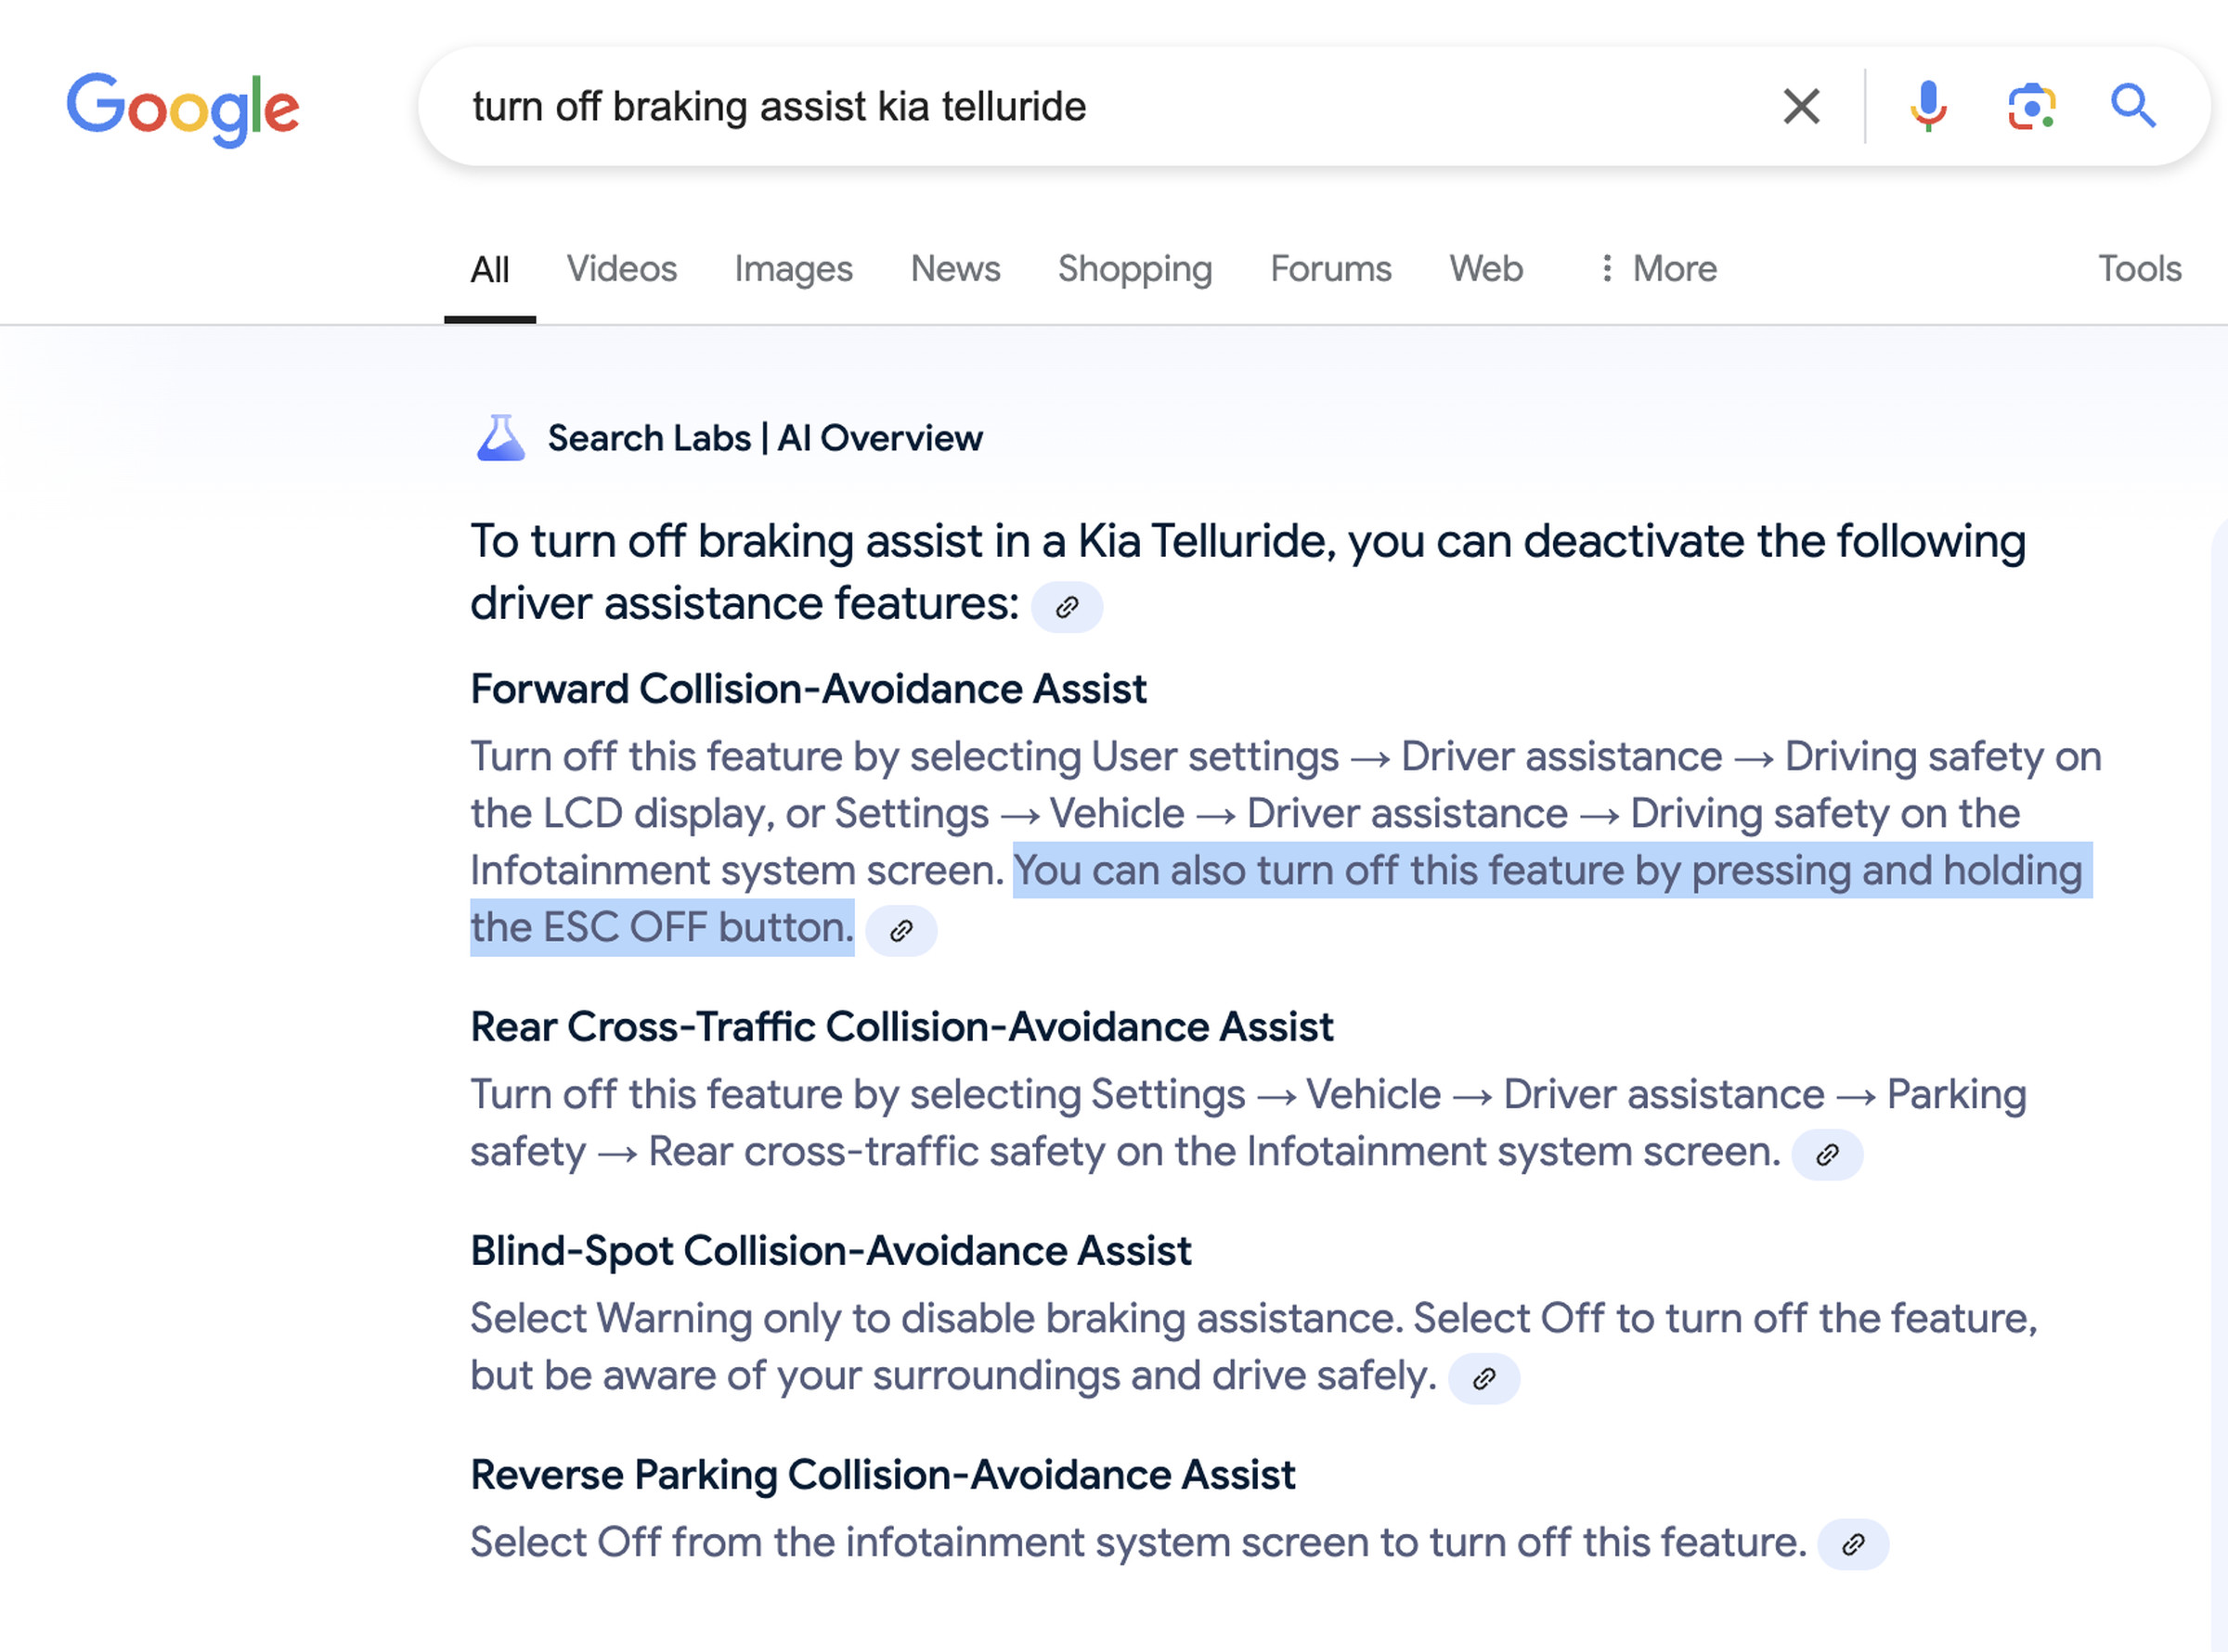The height and width of the screenshot is (1652, 2228).
Task: Submit search with magnifying glass icon
Action: [x=2133, y=106]
